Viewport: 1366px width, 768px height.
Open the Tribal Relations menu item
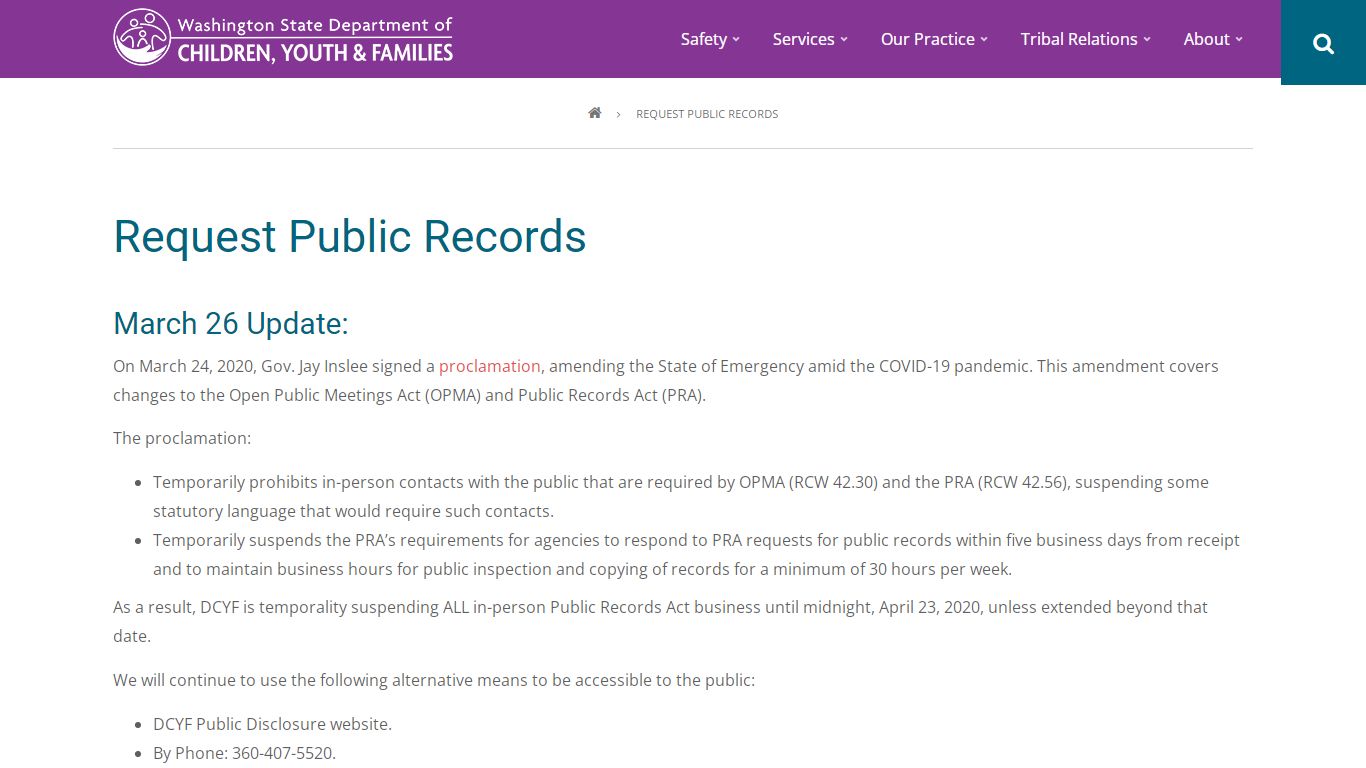tap(1079, 39)
